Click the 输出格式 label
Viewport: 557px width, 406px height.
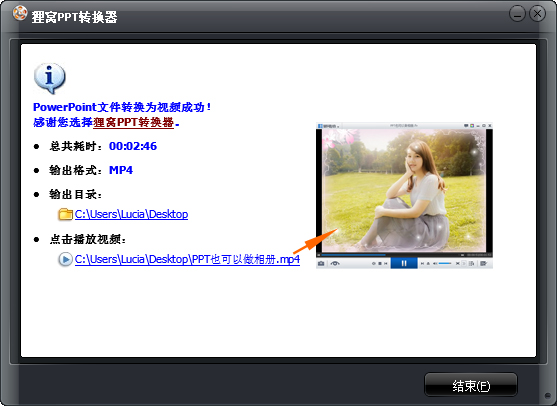[x=76, y=170]
